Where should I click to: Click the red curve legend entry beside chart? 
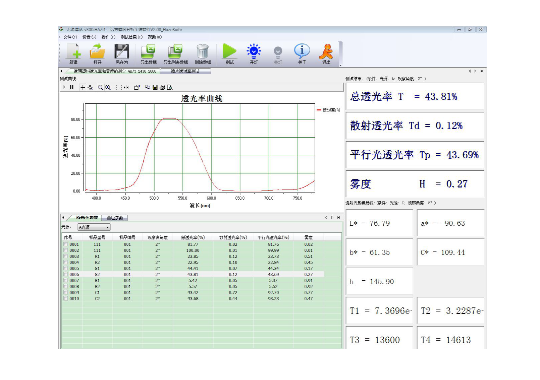(x=328, y=110)
